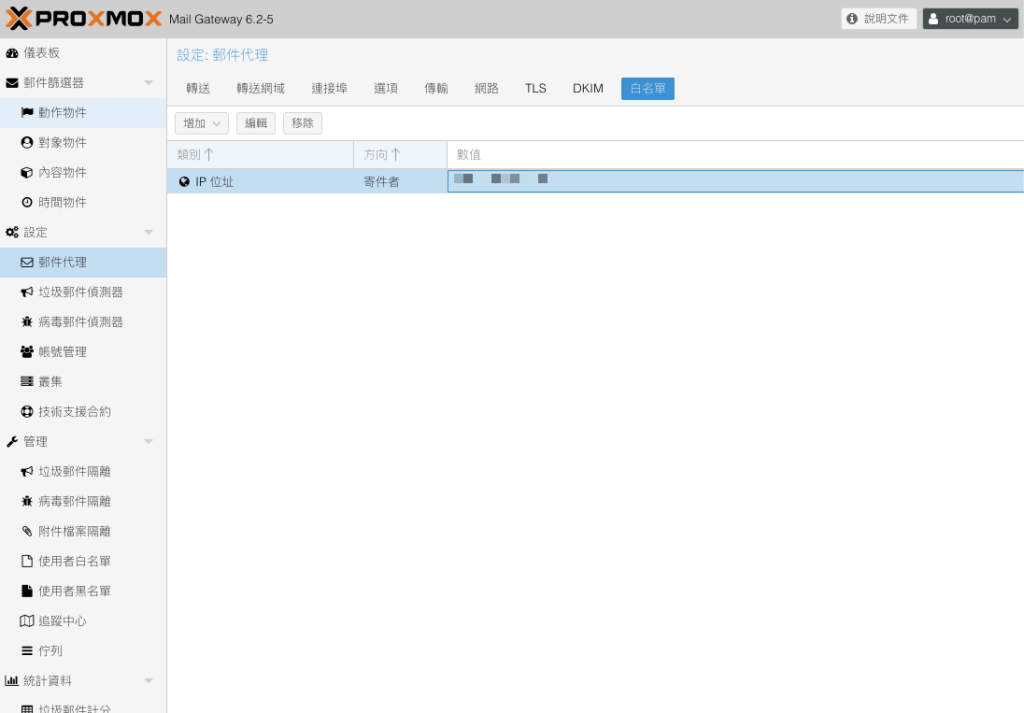This screenshot has width=1024, height=713.
Task: Switch to the TLS tab
Action: click(536, 89)
